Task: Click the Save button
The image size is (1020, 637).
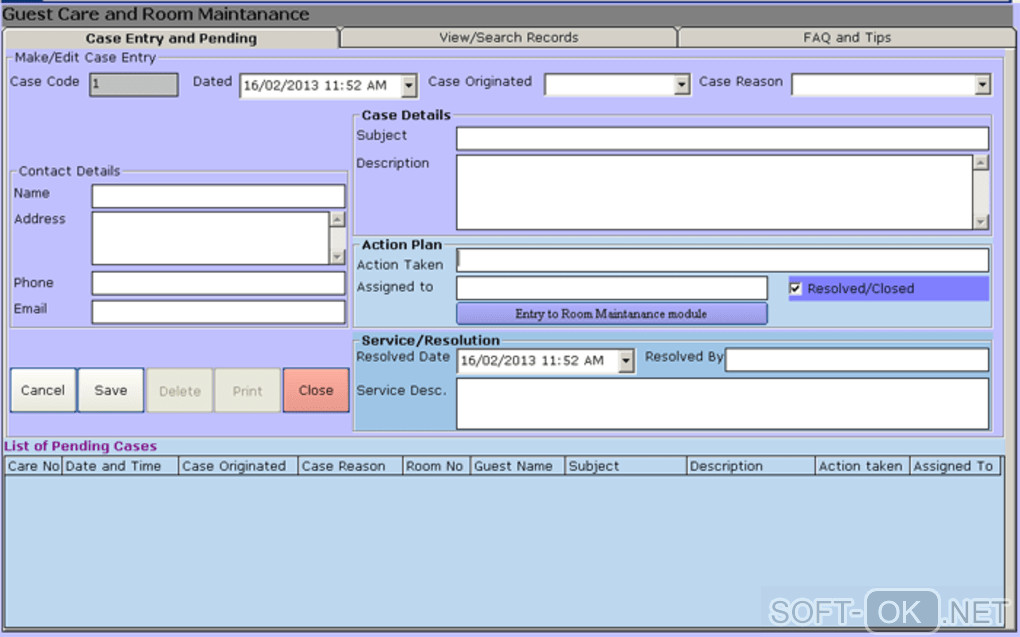Action: (x=111, y=390)
